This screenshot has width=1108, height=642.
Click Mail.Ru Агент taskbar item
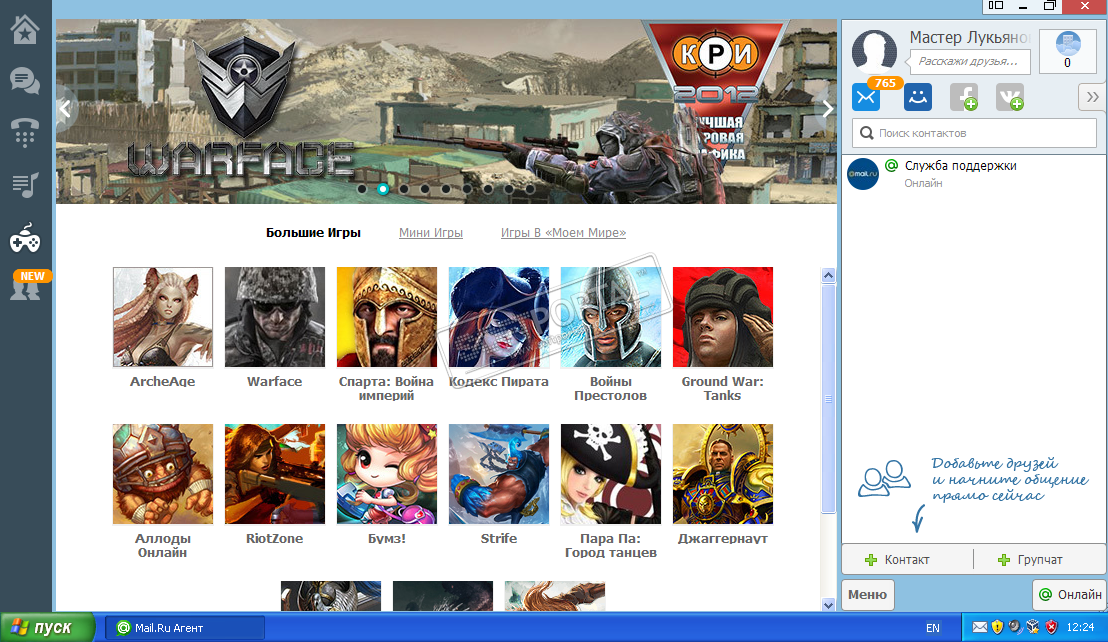tap(185, 627)
